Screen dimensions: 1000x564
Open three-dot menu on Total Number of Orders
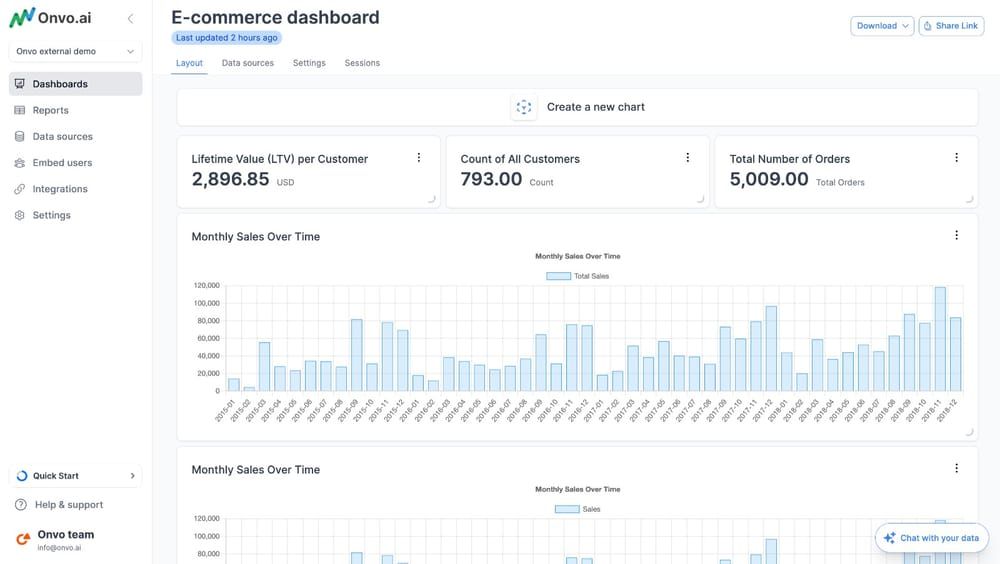(x=956, y=158)
